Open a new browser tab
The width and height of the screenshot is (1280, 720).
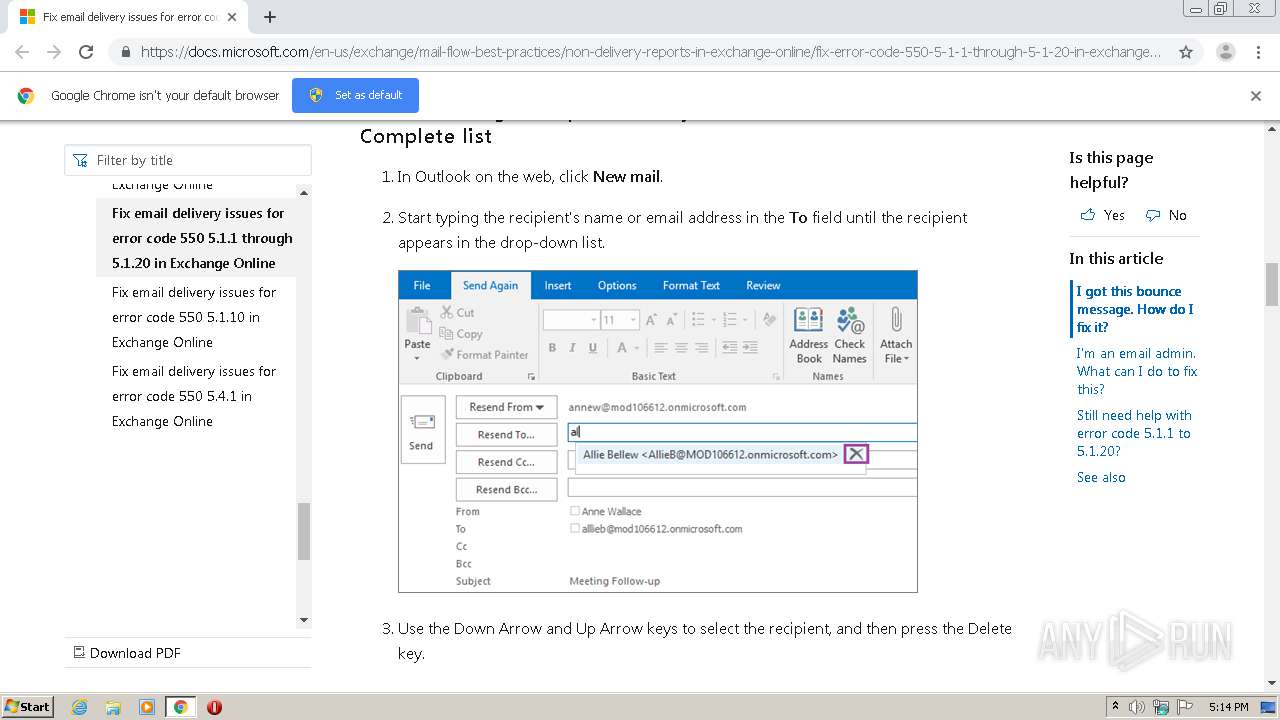coord(270,17)
